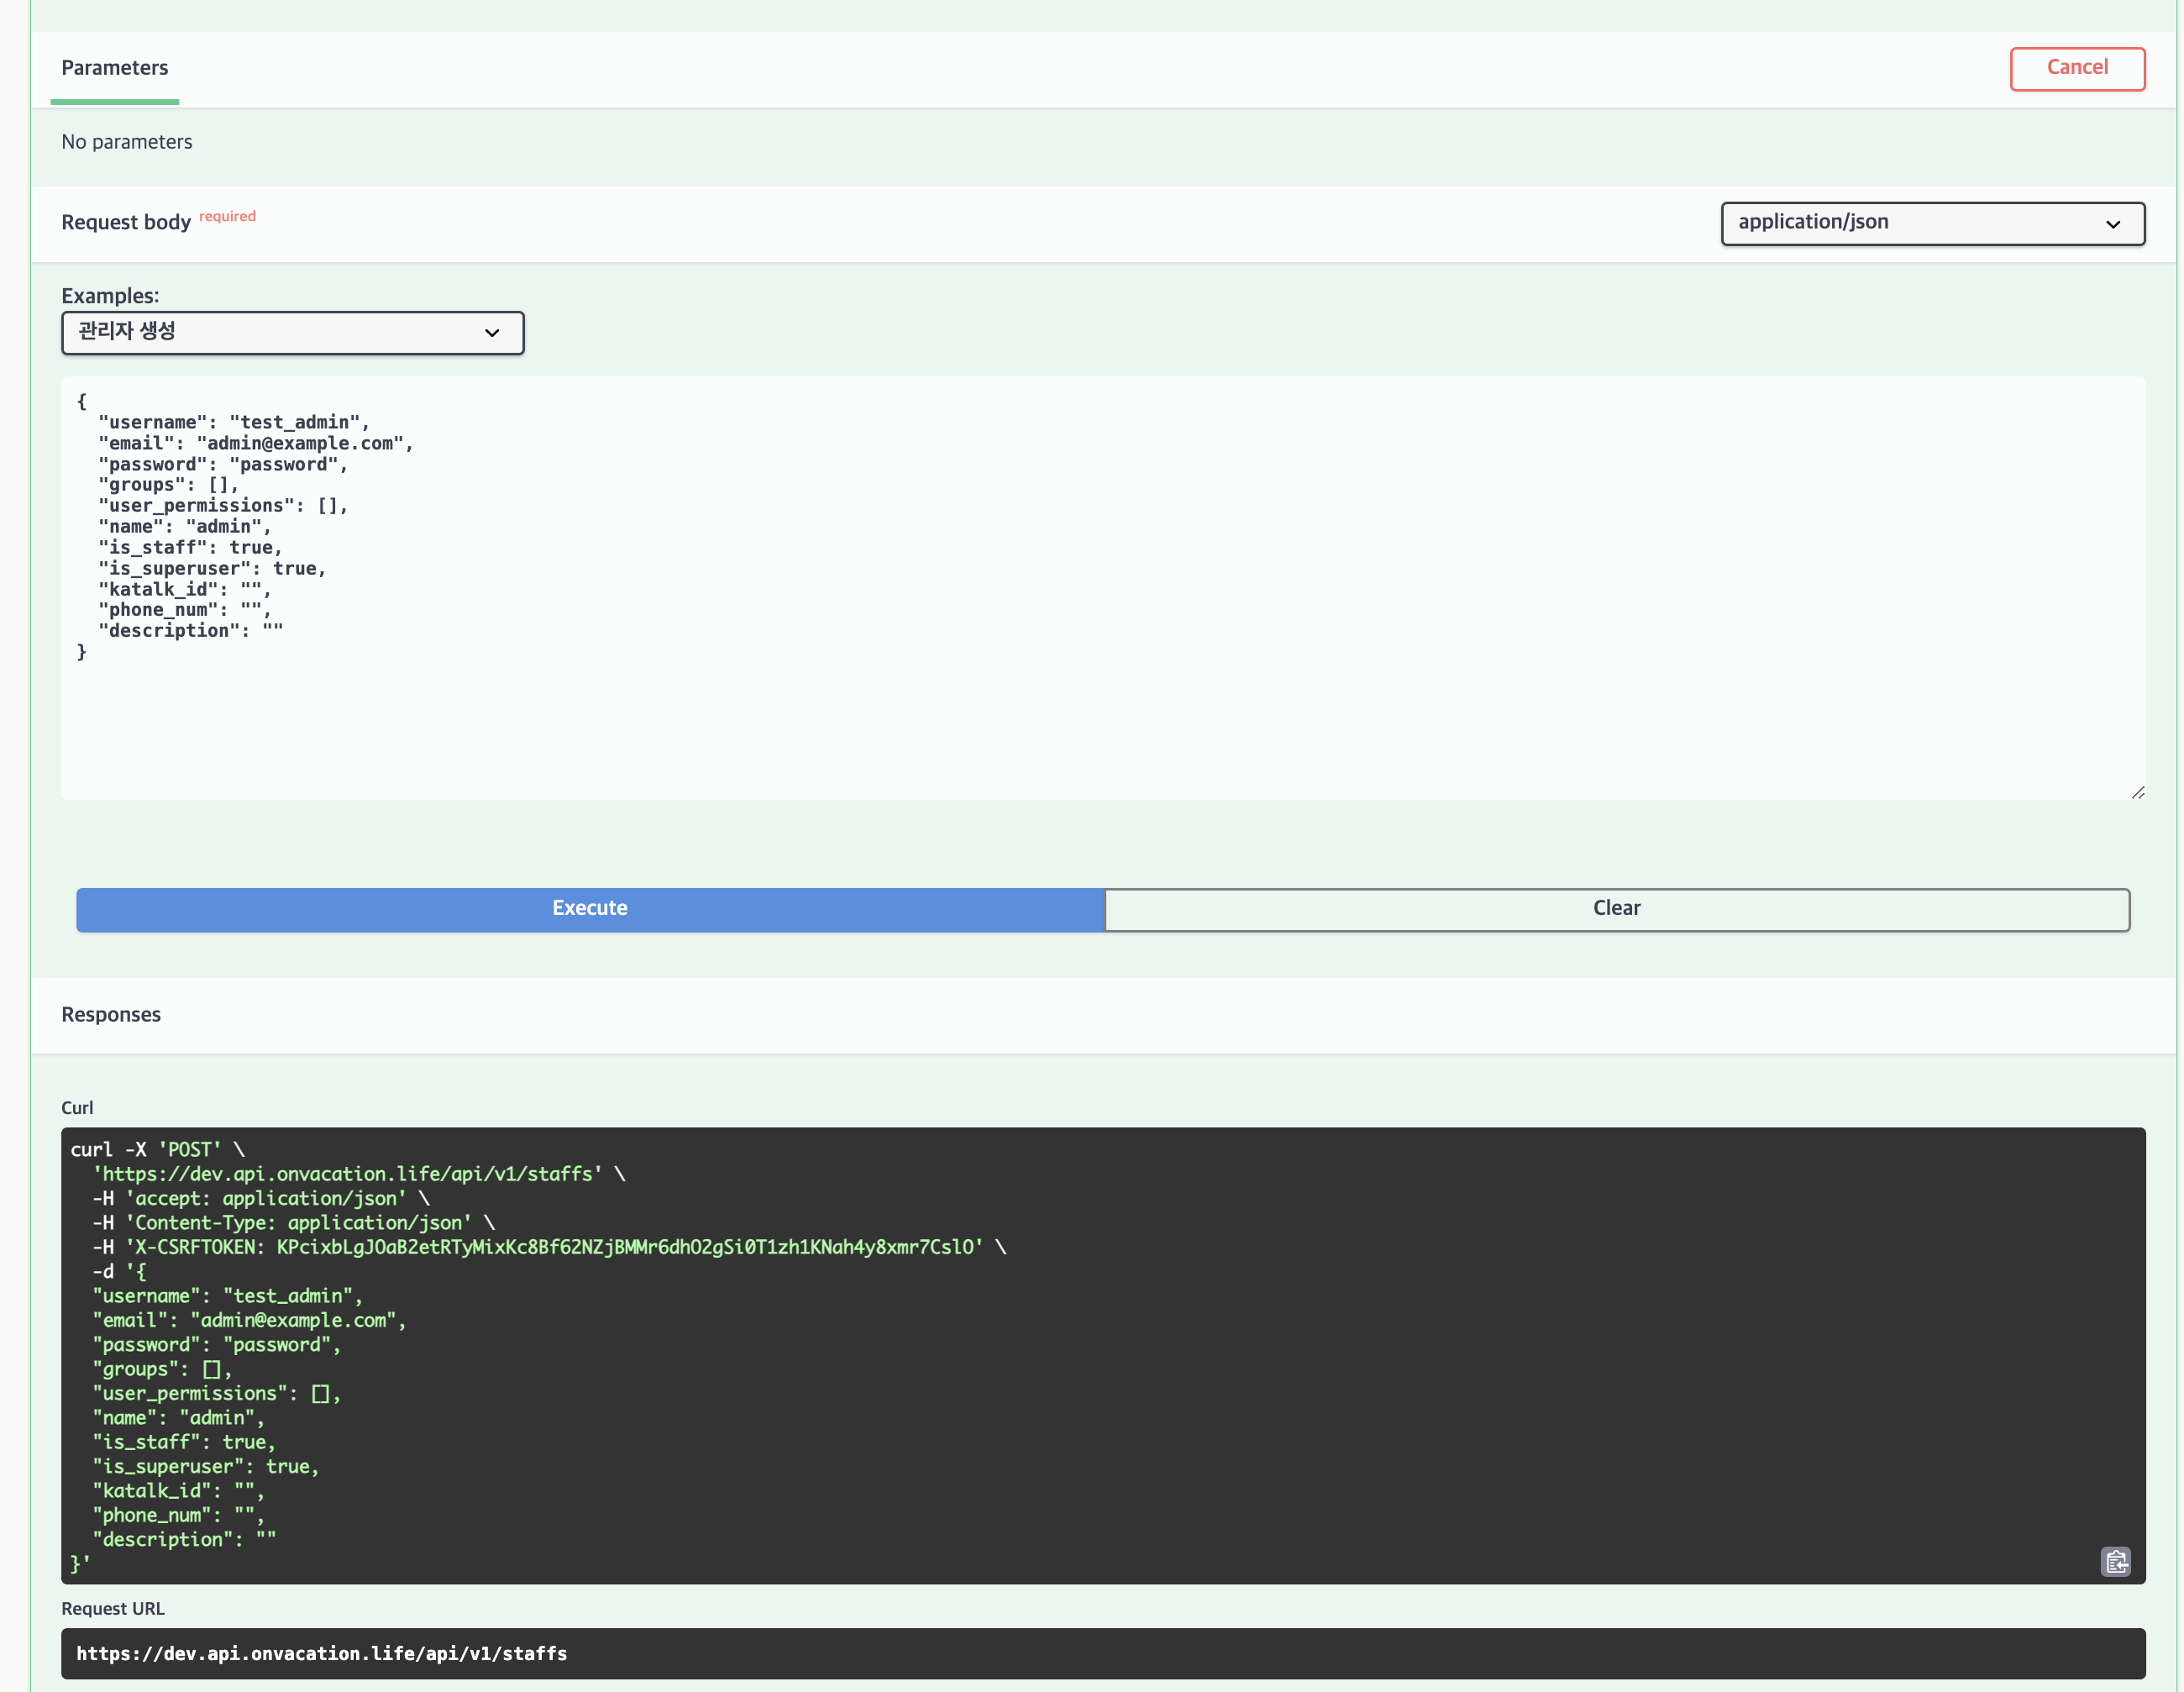Click the Responses section heading
Screen dimensions: 2184x1692
point(111,1015)
